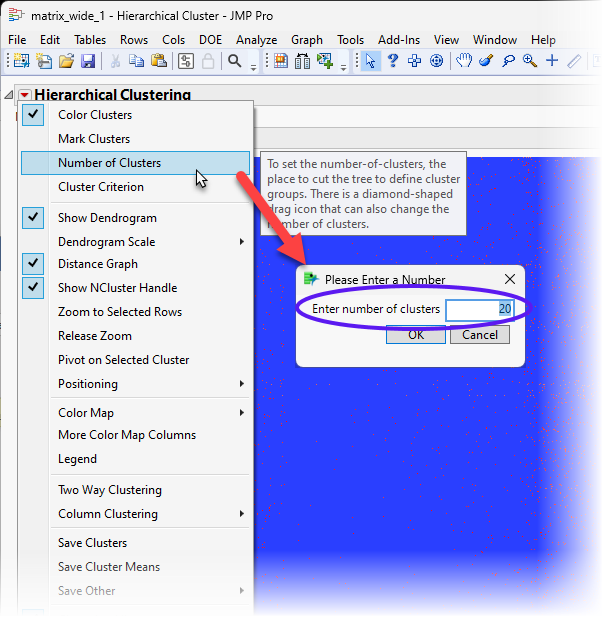Click Cancel in the number dialog
Image resolution: width=603 pixels, height=617 pixels.
click(x=480, y=335)
